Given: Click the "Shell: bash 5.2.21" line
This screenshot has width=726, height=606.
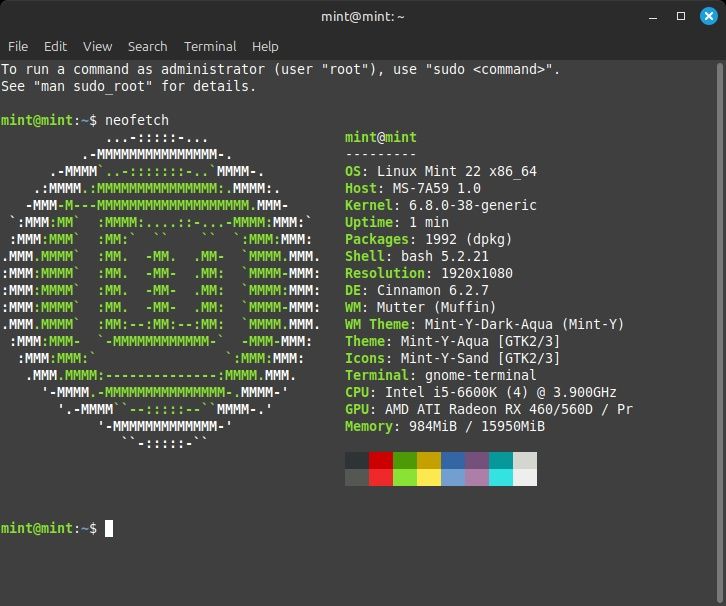Looking at the screenshot, I should pyautogui.click(x=417, y=256).
